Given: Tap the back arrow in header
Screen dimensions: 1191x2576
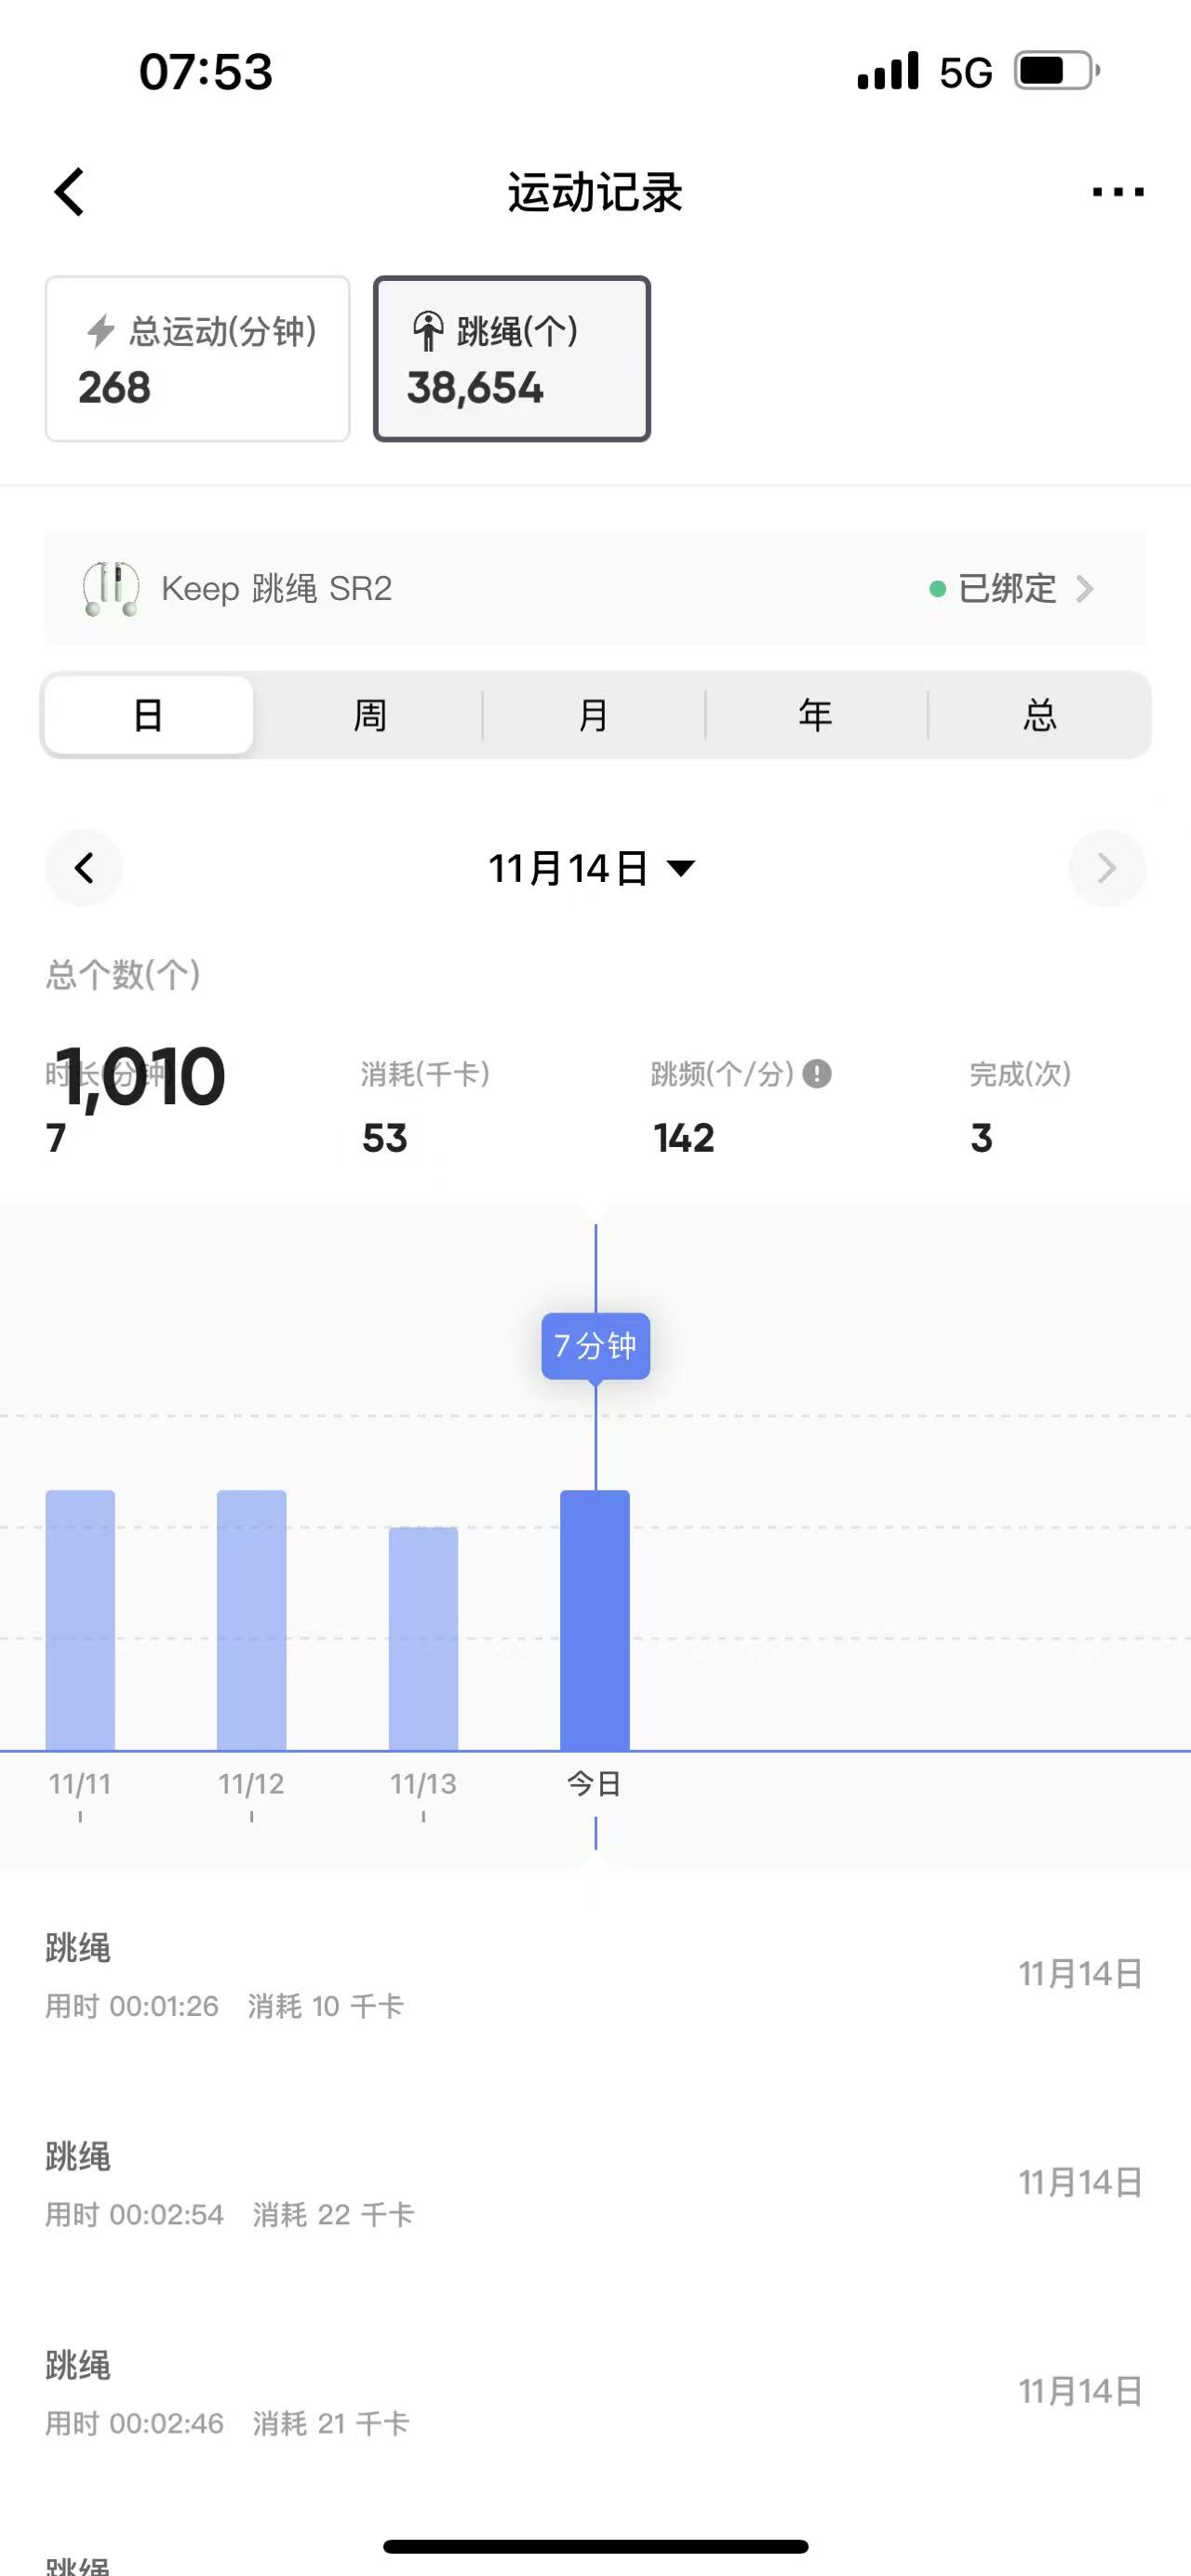Looking at the screenshot, I should 70,192.
